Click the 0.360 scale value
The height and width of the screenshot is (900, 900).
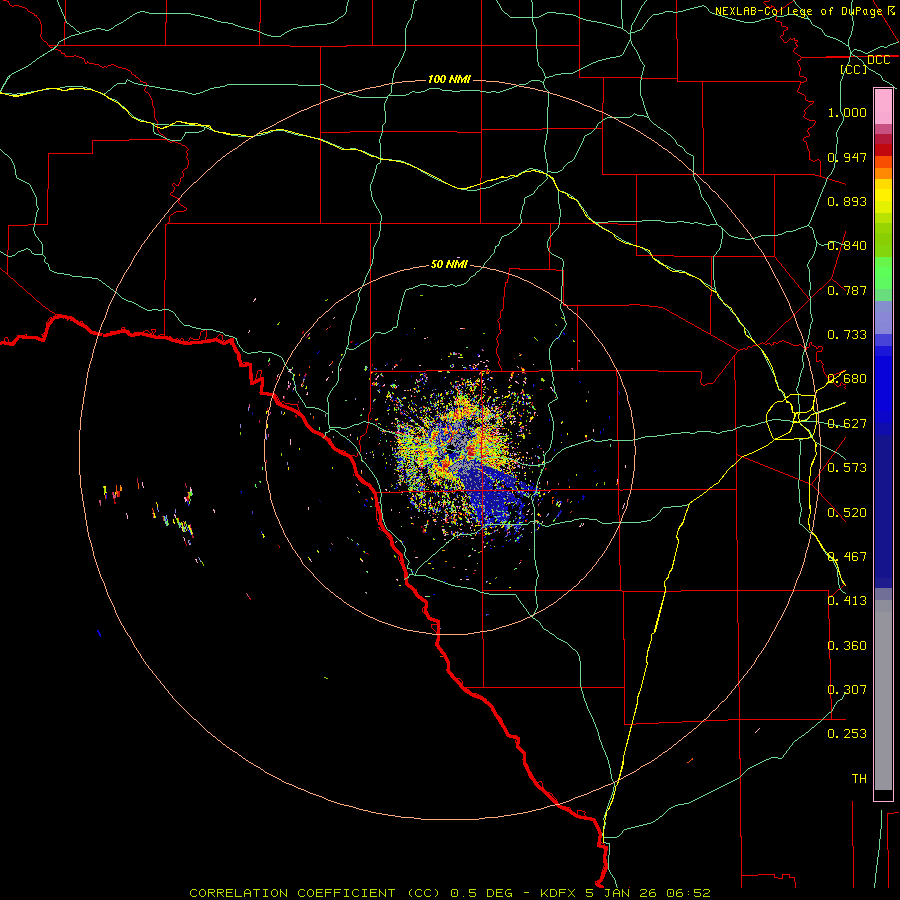pyautogui.click(x=847, y=646)
